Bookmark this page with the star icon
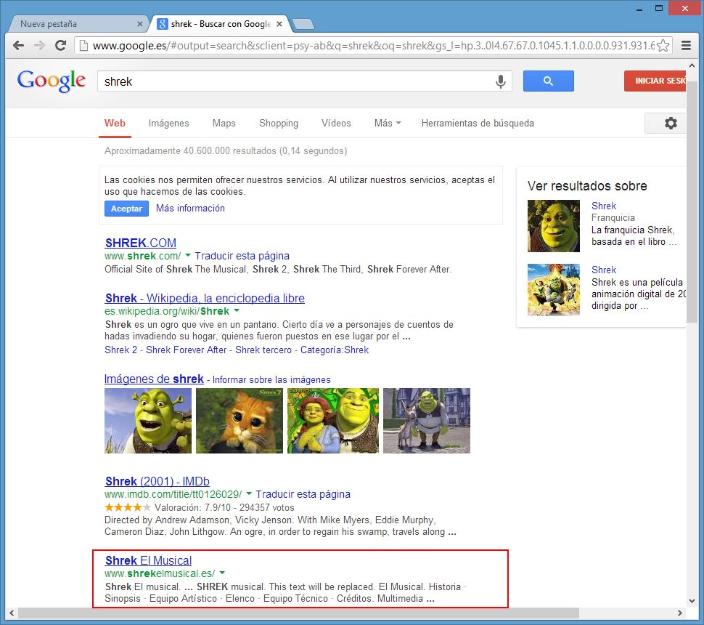This screenshot has height=625, width=704. (x=663, y=45)
